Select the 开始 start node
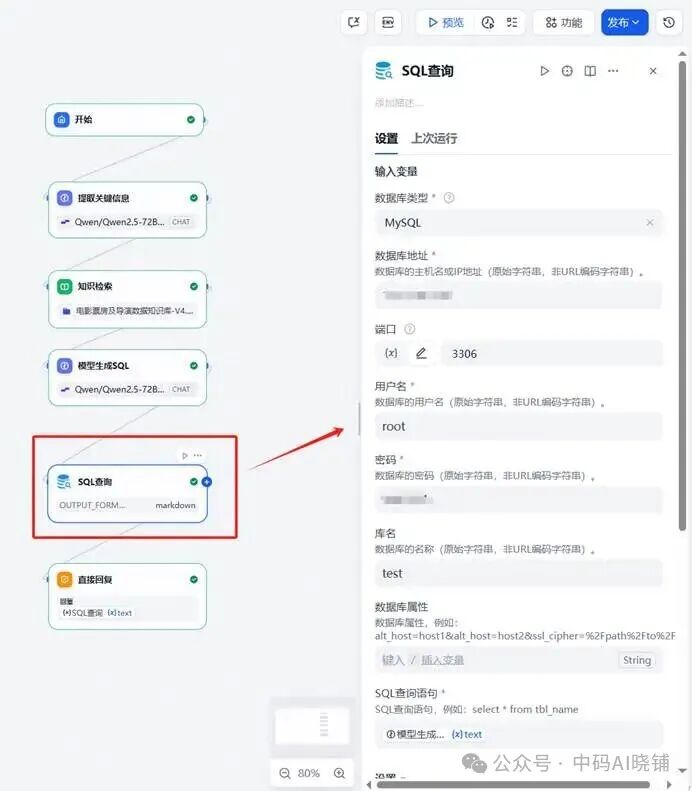 125,120
